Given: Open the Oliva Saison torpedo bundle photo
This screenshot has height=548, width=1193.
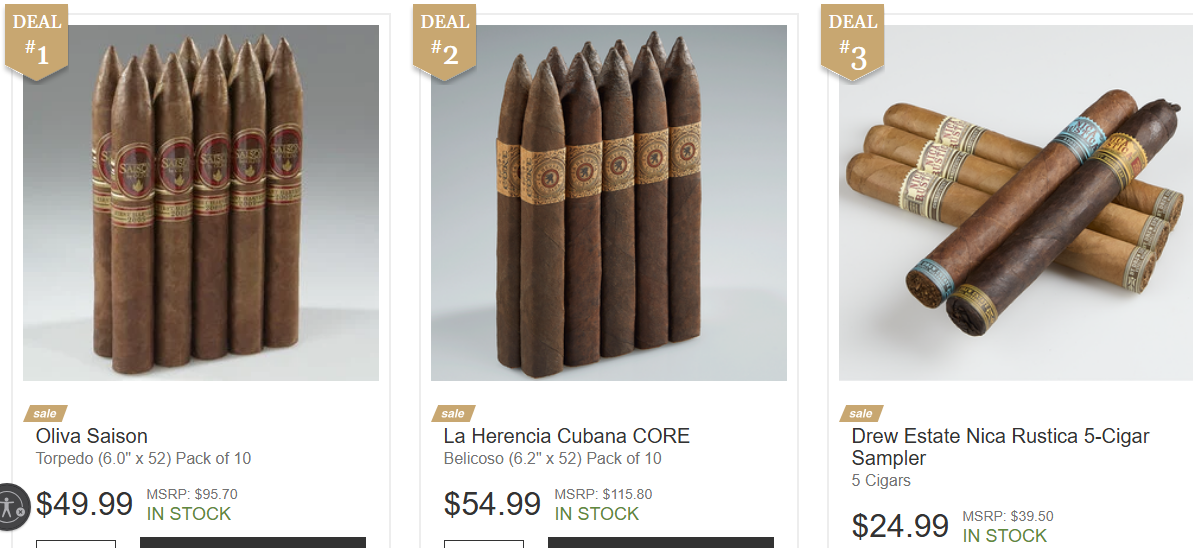Looking at the screenshot, I should [201, 202].
